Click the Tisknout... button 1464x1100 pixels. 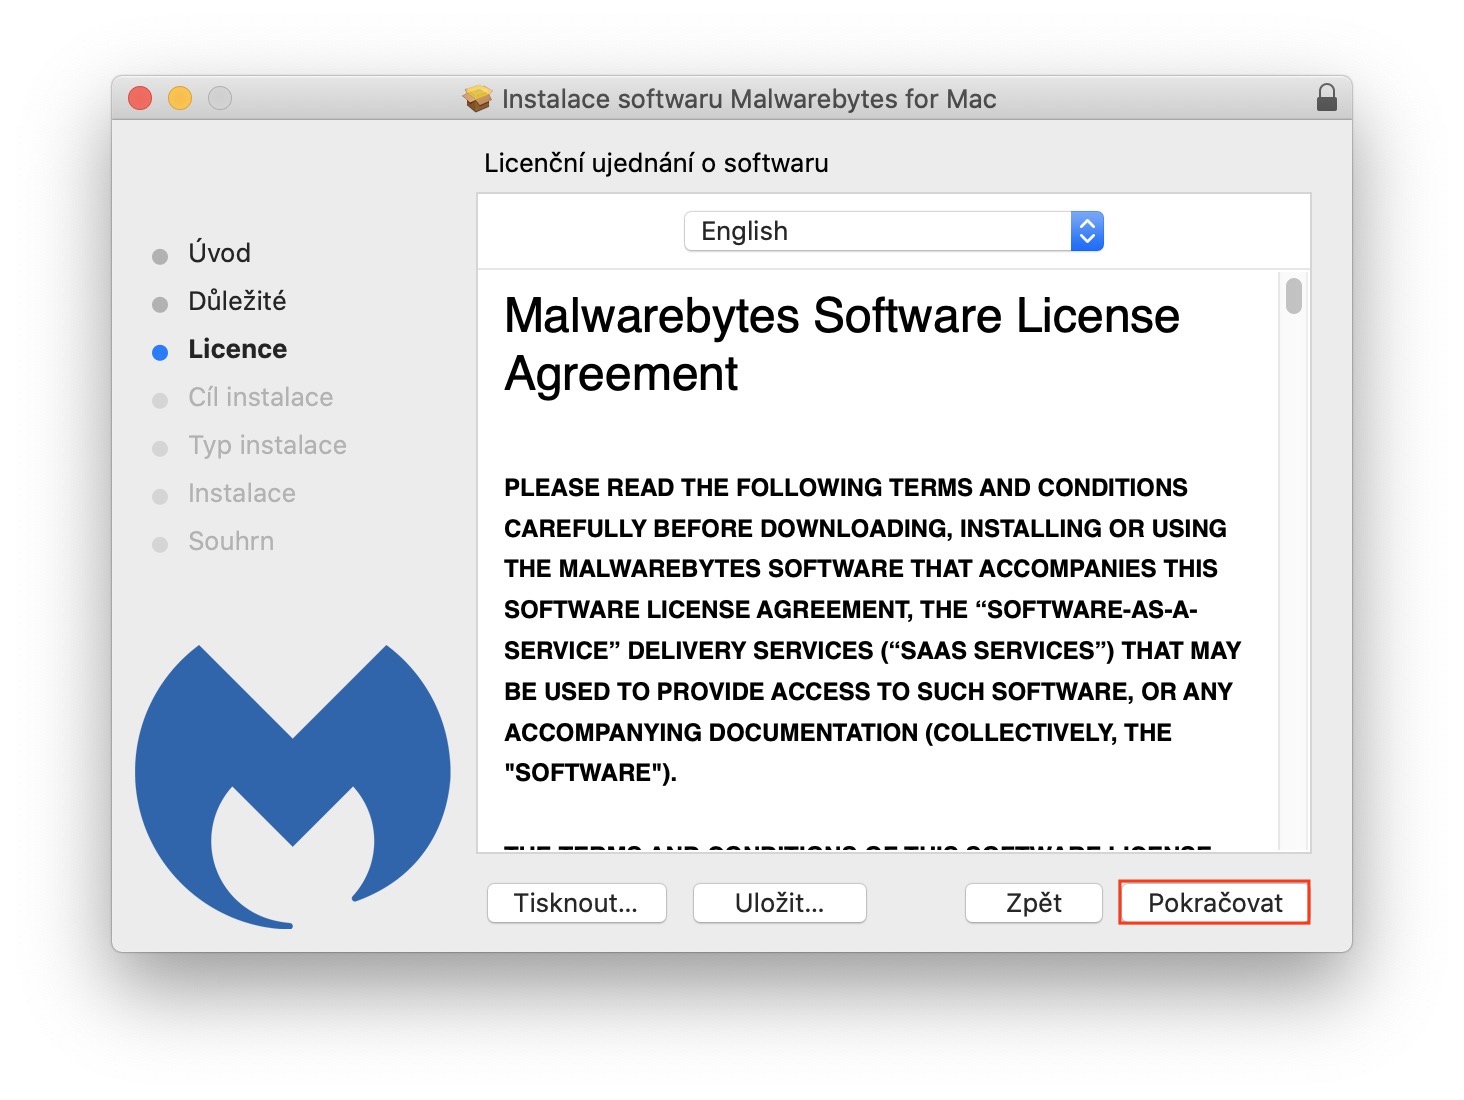pos(576,903)
